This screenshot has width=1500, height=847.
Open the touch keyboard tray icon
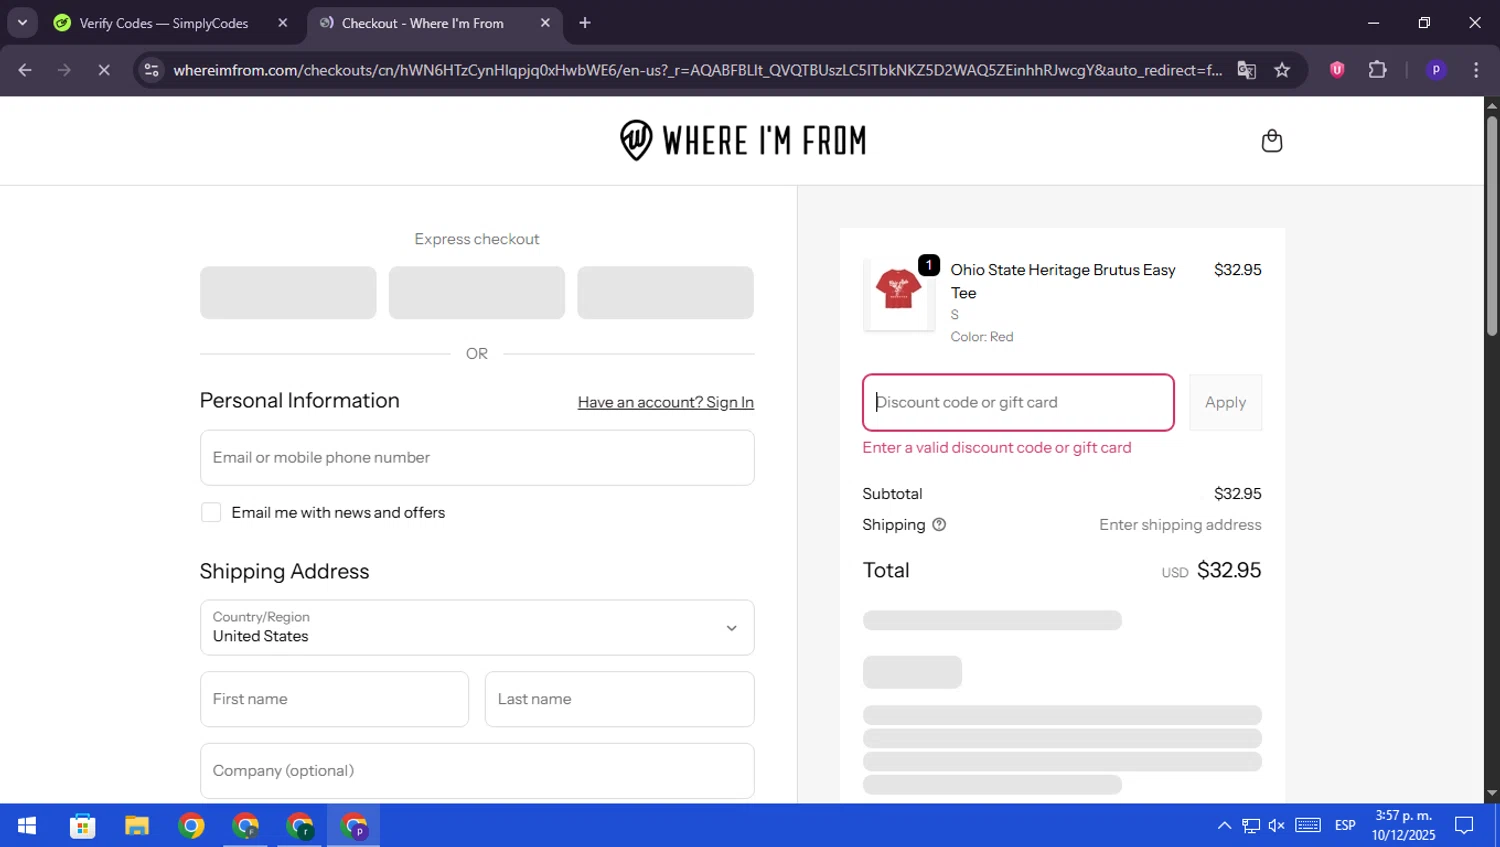(1308, 826)
